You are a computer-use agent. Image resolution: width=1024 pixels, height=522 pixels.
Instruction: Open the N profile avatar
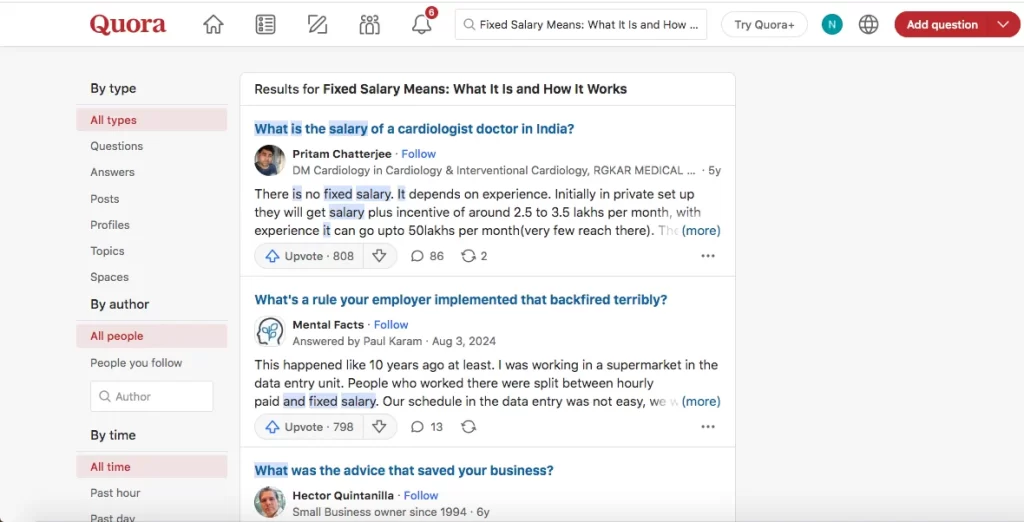point(831,25)
